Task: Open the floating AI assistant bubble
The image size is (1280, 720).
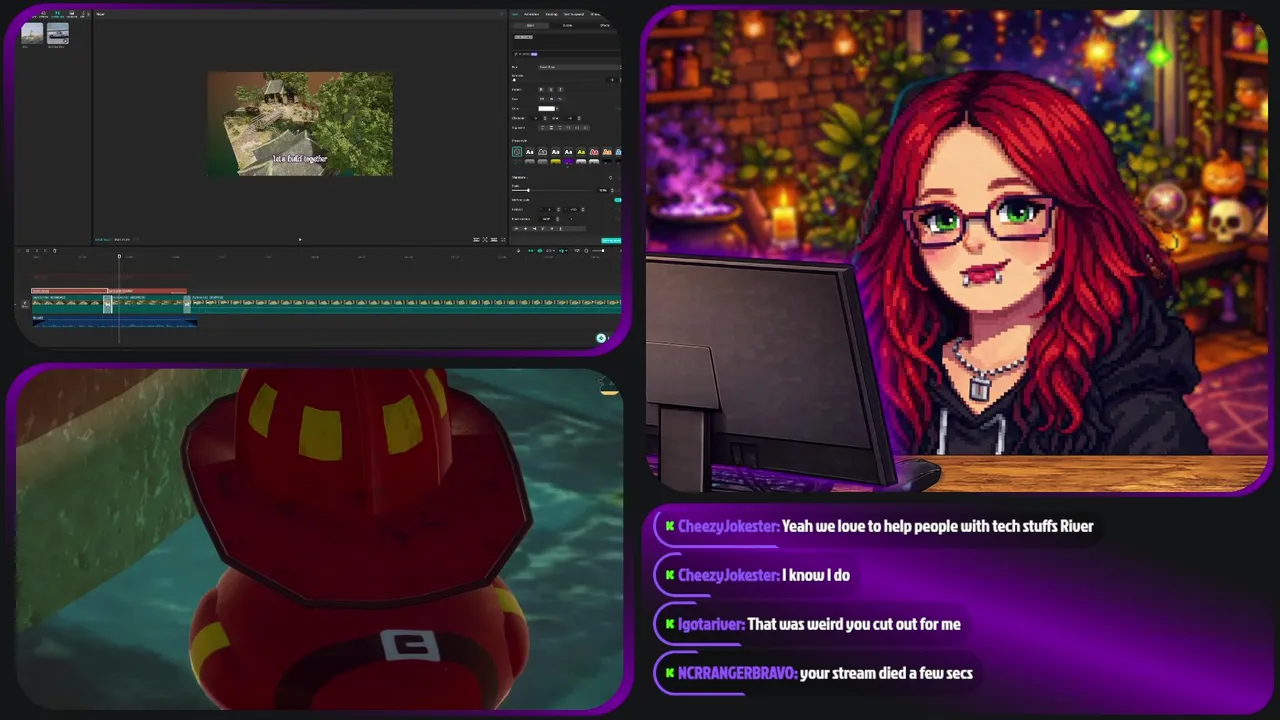Action: [601, 338]
